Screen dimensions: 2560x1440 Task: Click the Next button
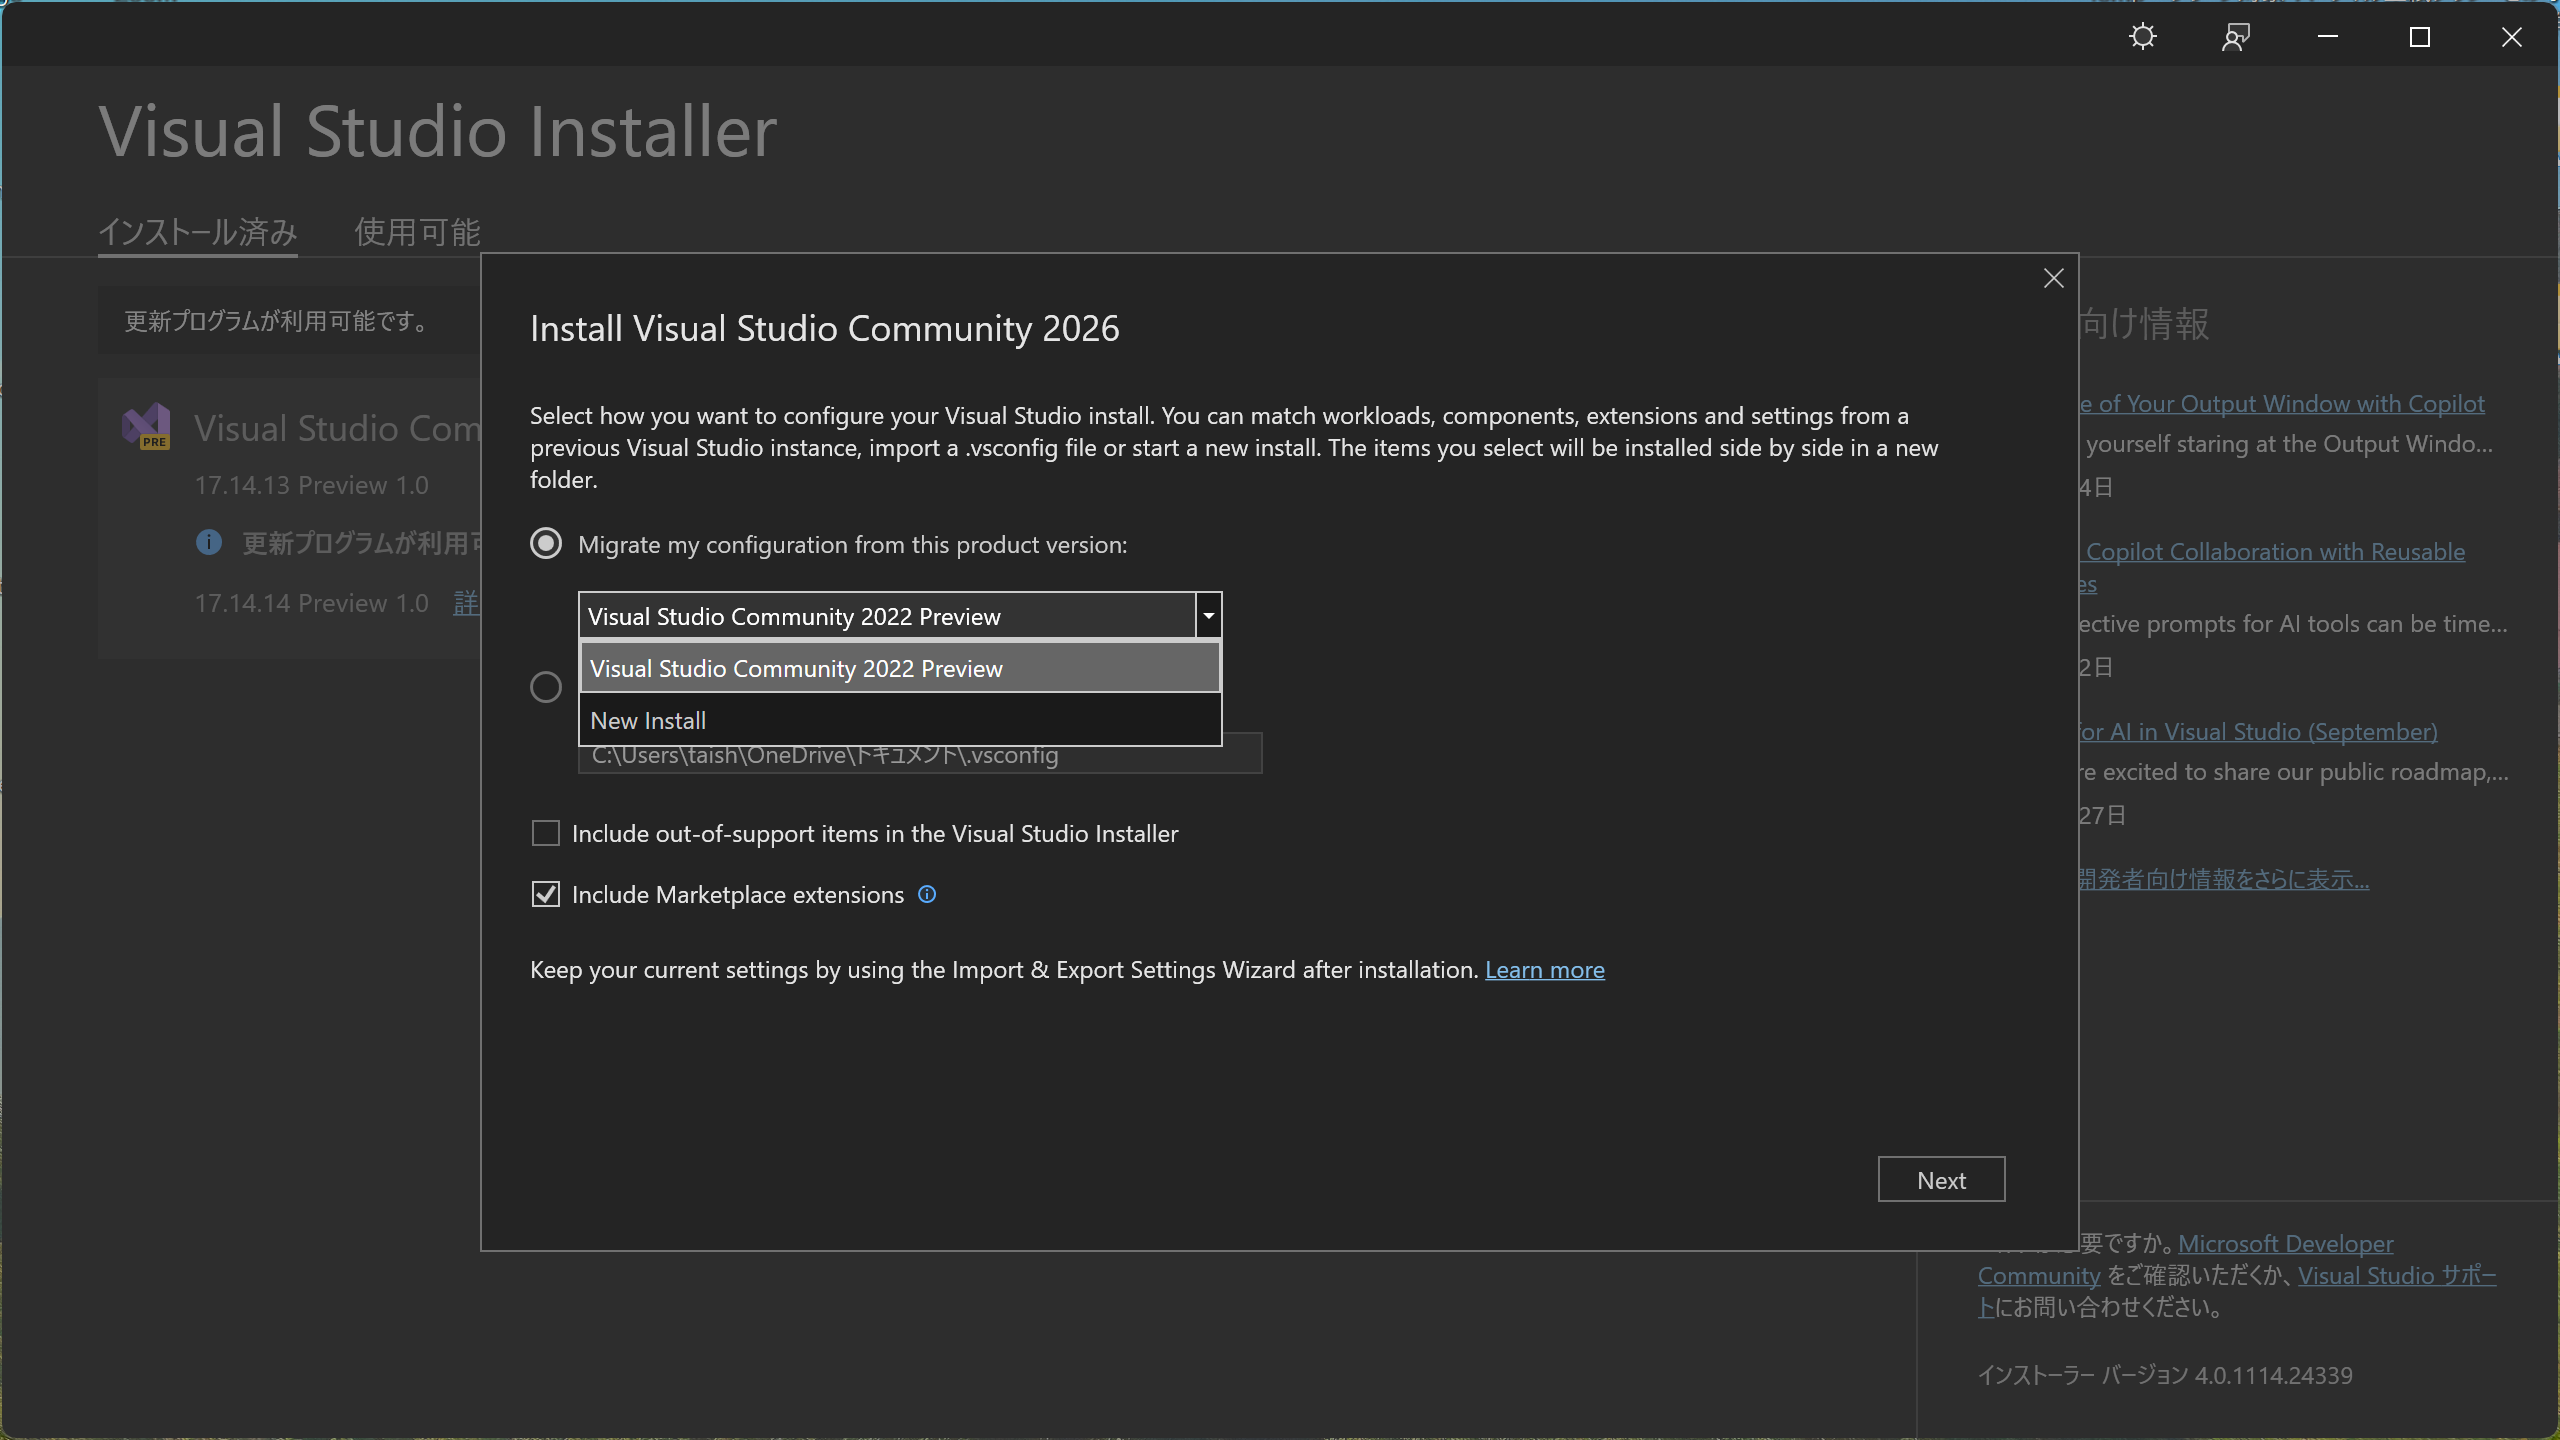pos(1941,1180)
